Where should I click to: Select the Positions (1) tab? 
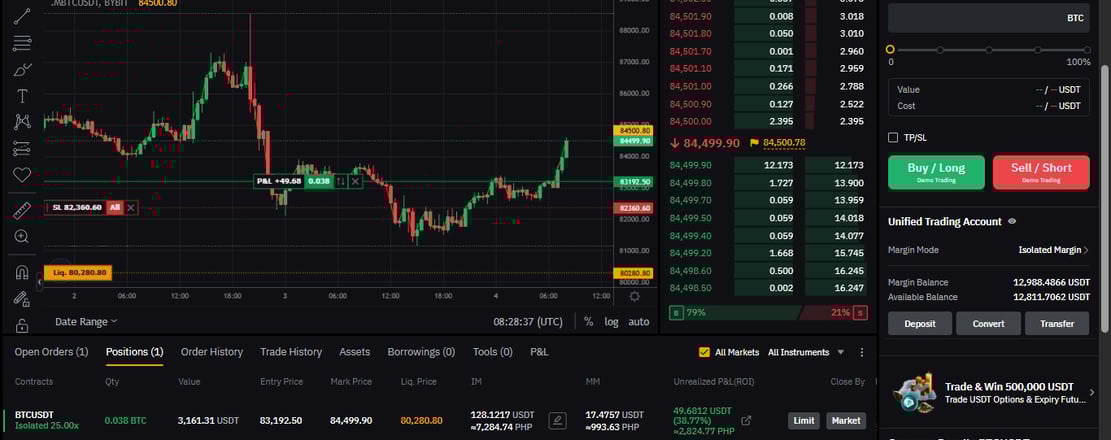135,352
